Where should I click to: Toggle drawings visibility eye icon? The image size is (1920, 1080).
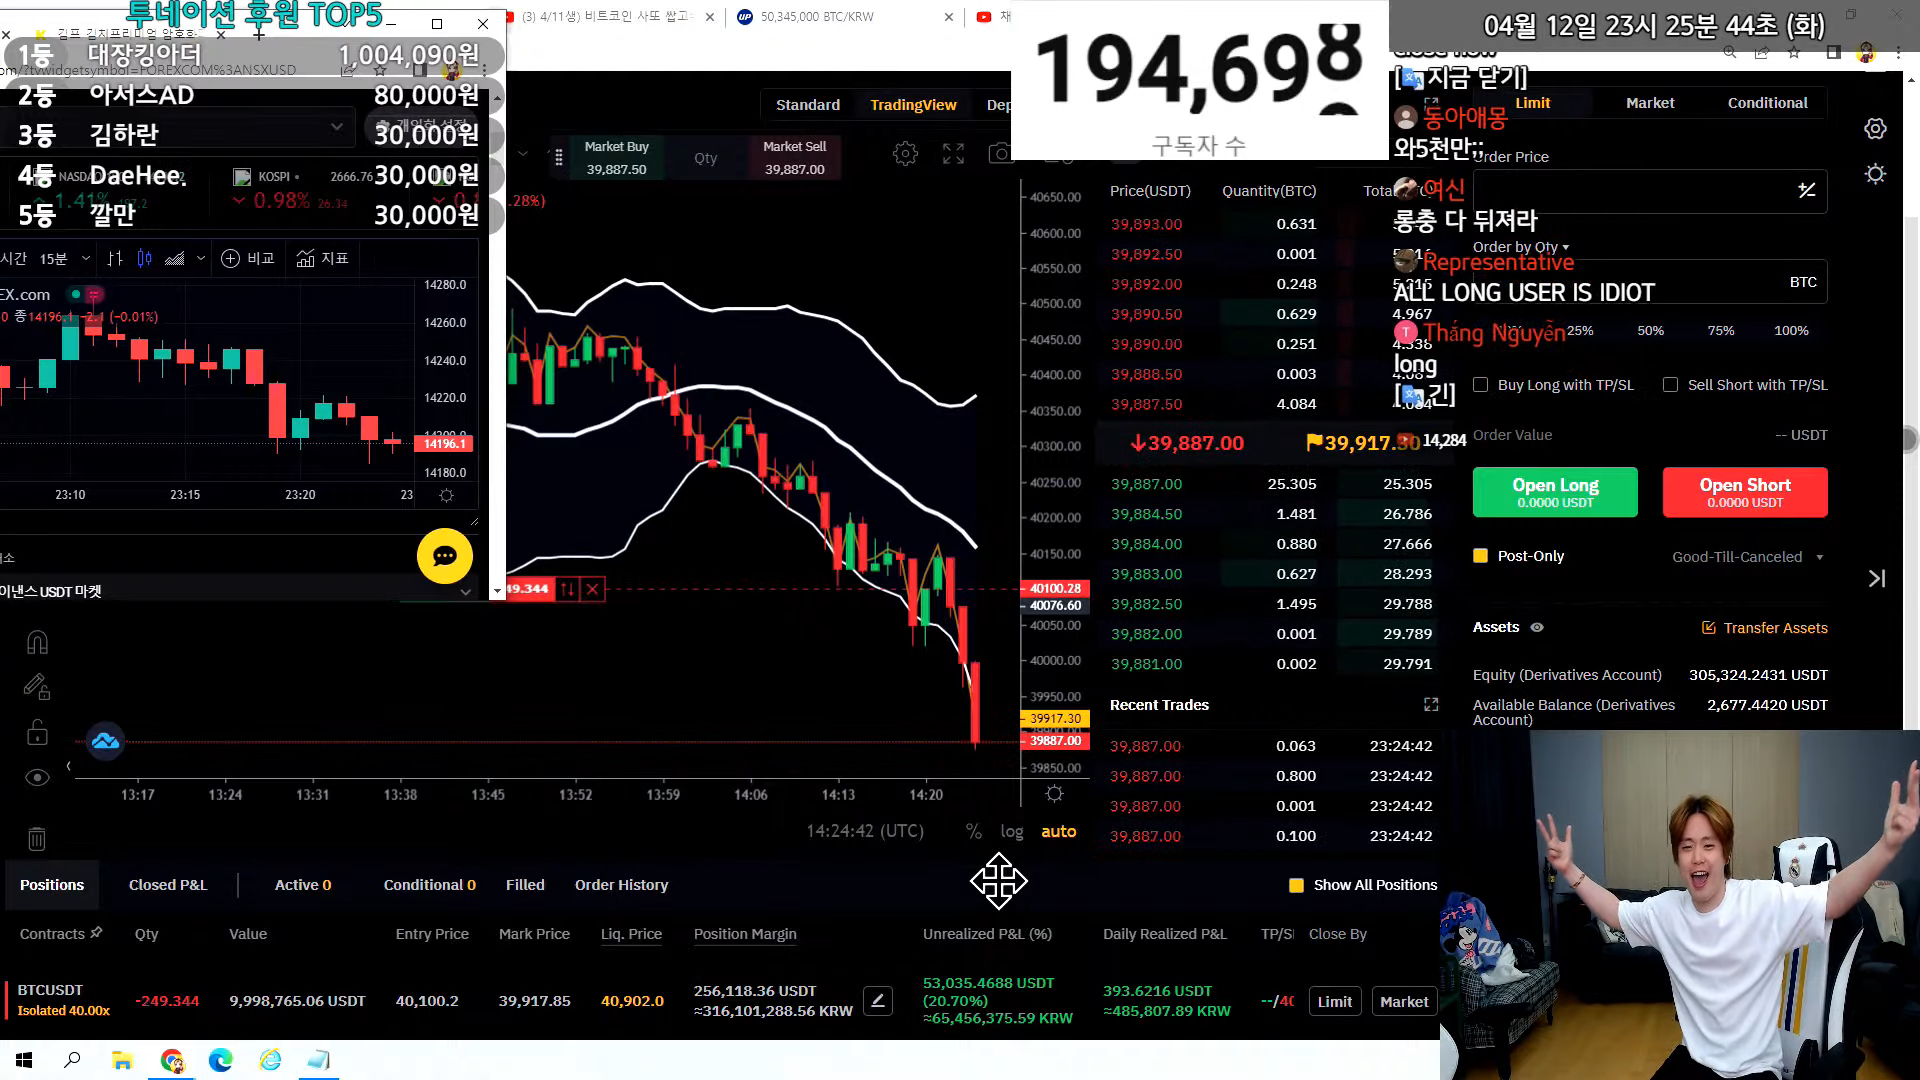pos(37,777)
